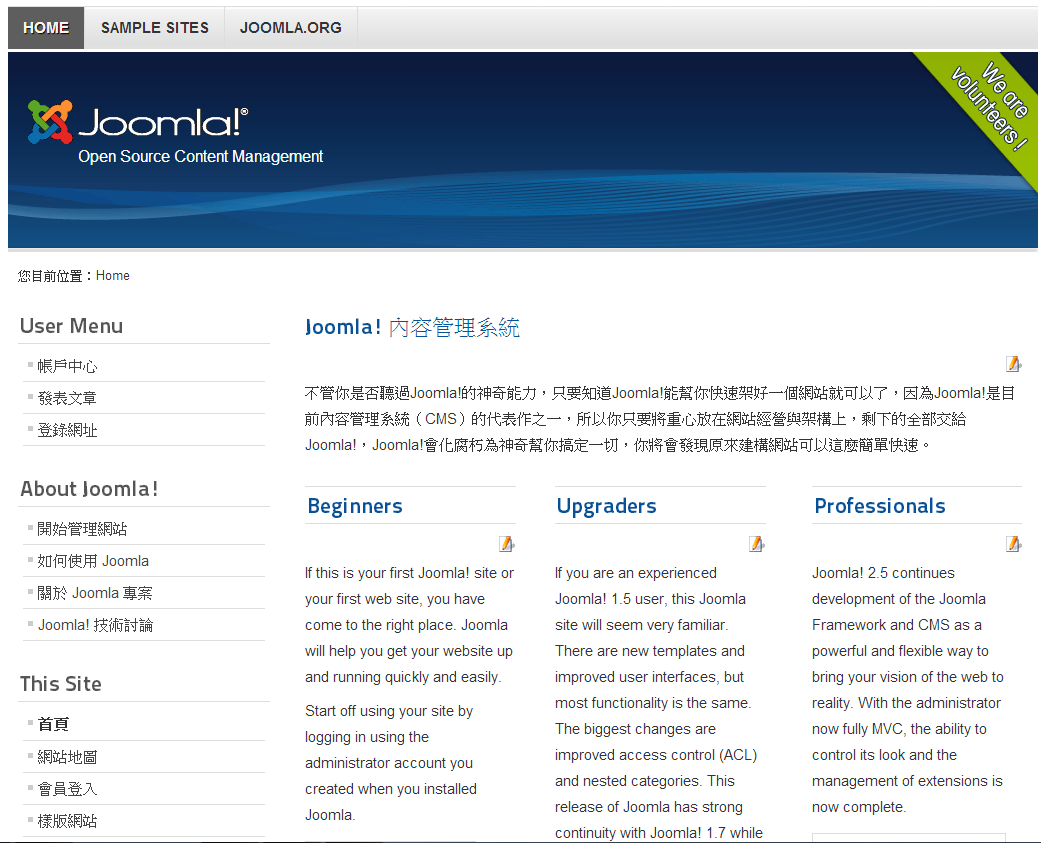Click the 'About Joomla!' heading
Screen dimensions: 1041x843
coord(90,489)
